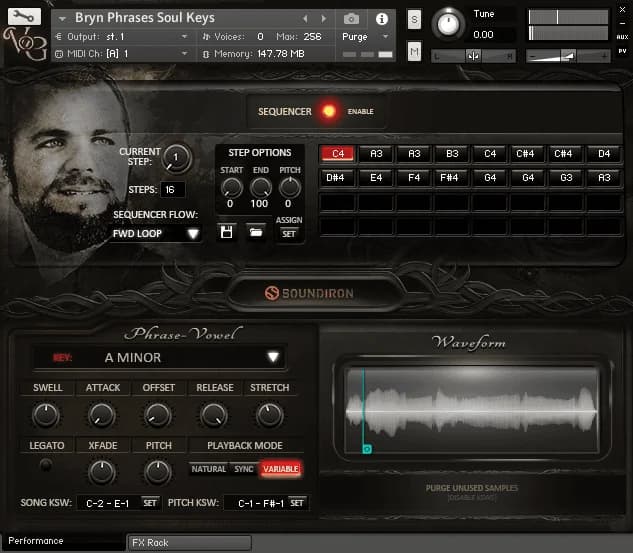The height and width of the screenshot is (553, 633).
Task: Go to the previous instrument arrow
Action: [x=306, y=19]
